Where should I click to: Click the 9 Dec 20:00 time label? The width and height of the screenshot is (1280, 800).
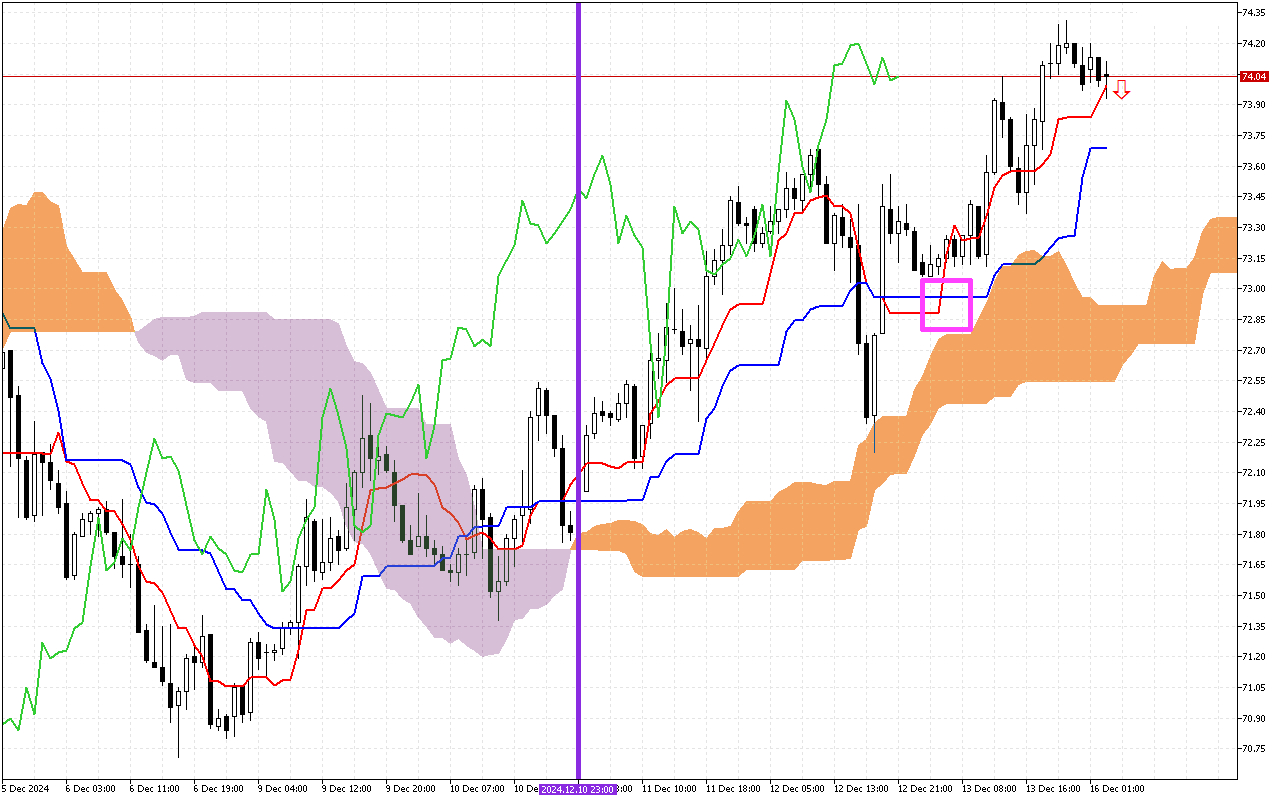tap(411, 789)
